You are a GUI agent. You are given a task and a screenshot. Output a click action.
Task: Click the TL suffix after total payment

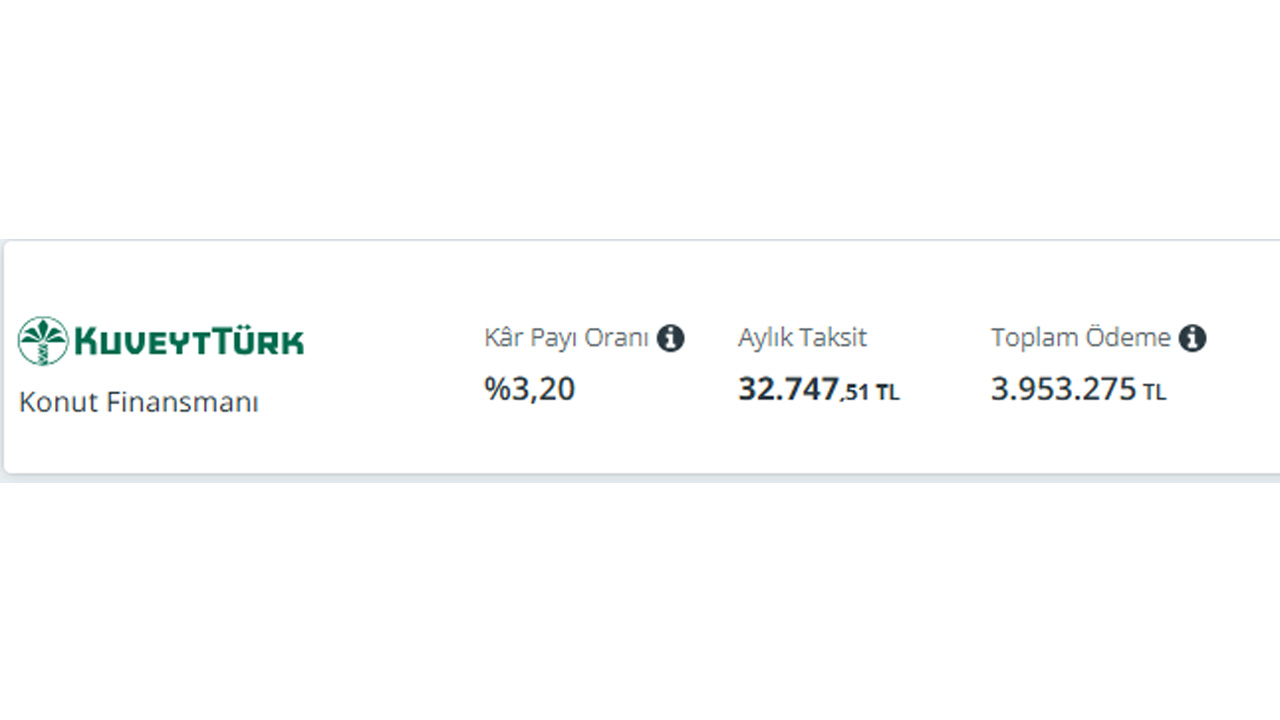1155,393
